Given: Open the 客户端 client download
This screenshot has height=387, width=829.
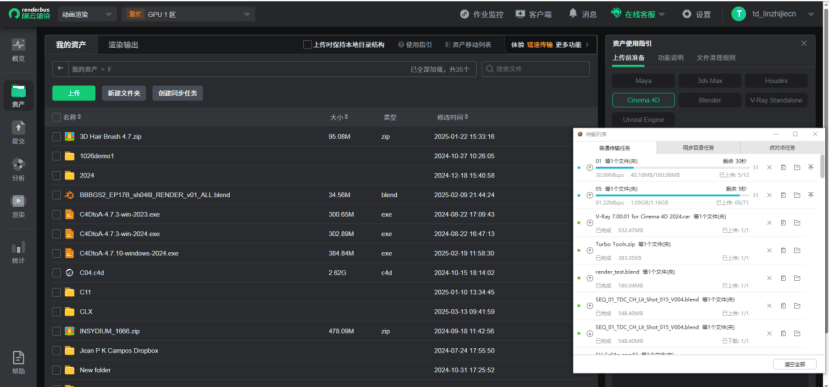Looking at the screenshot, I should [534, 14].
